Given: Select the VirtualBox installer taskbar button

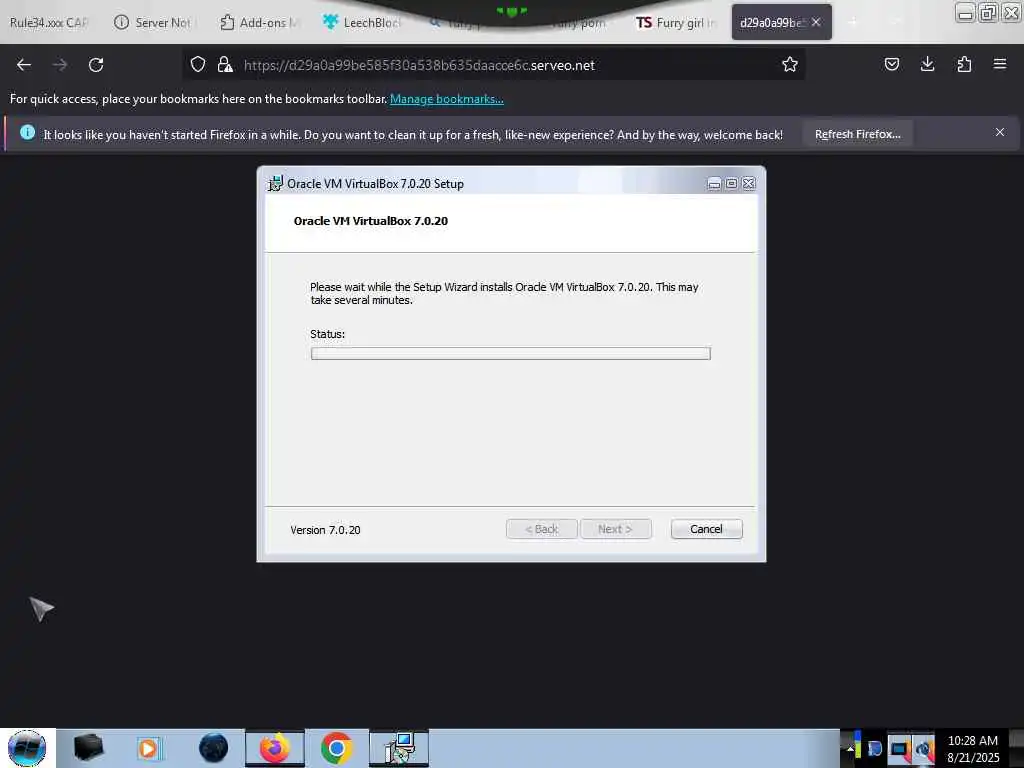Looking at the screenshot, I should click(399, 748).
